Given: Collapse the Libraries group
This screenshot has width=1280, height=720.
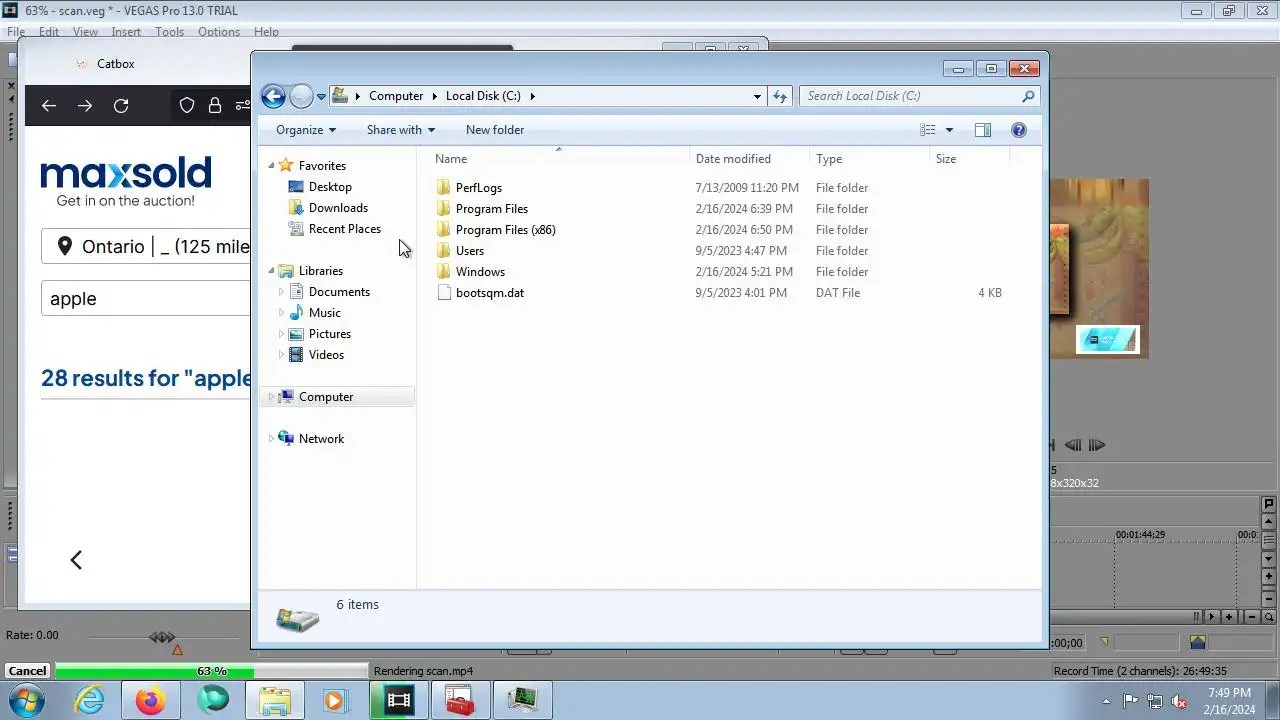Looking at the screenshot, I should 271,271.
